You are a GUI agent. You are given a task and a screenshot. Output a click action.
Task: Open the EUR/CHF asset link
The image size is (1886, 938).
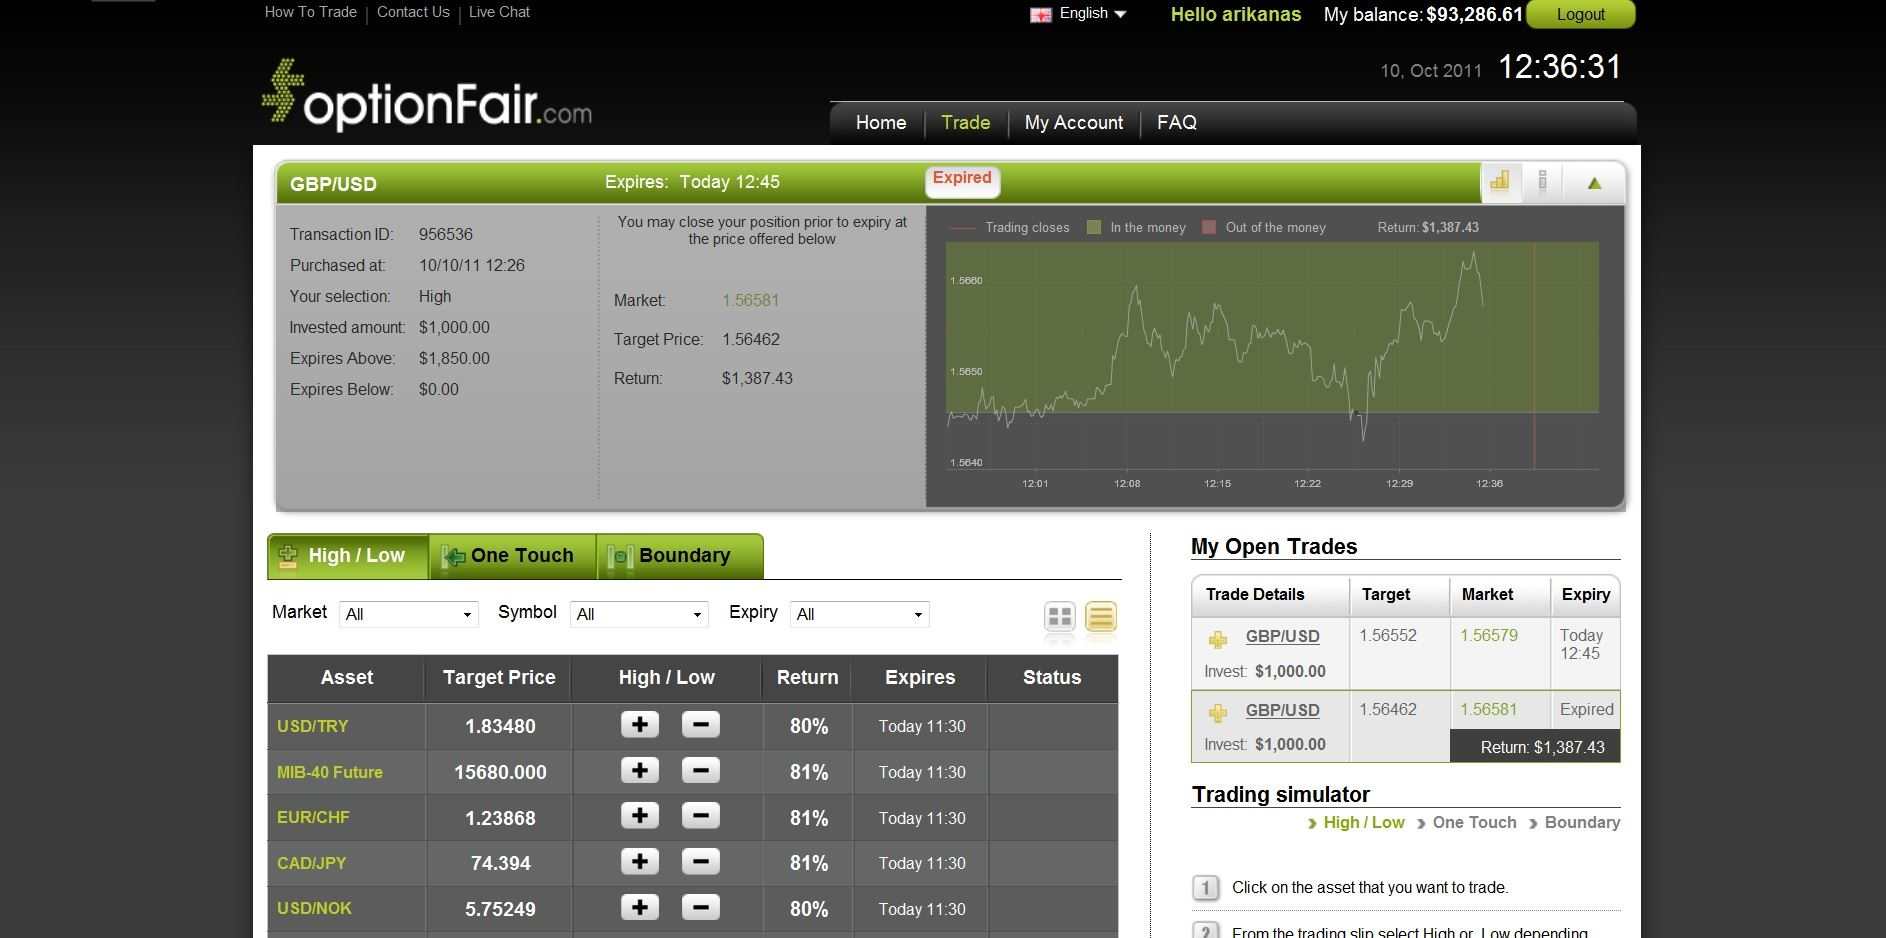click(x=313, y=817)
